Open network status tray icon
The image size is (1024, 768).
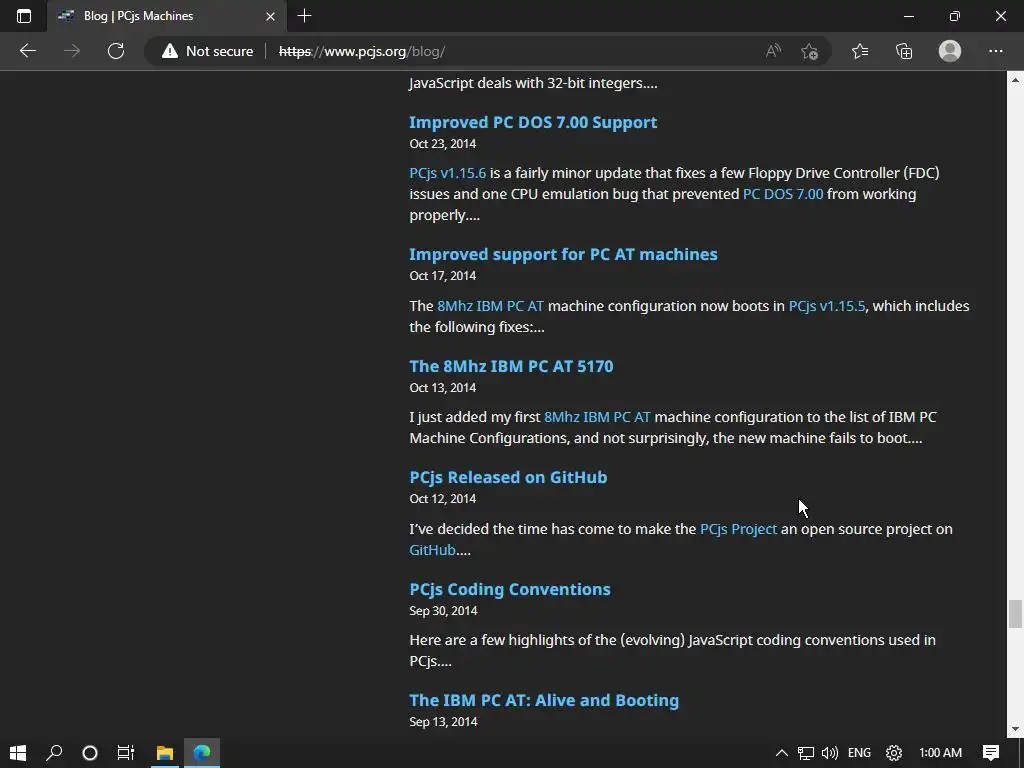point(806,753)
